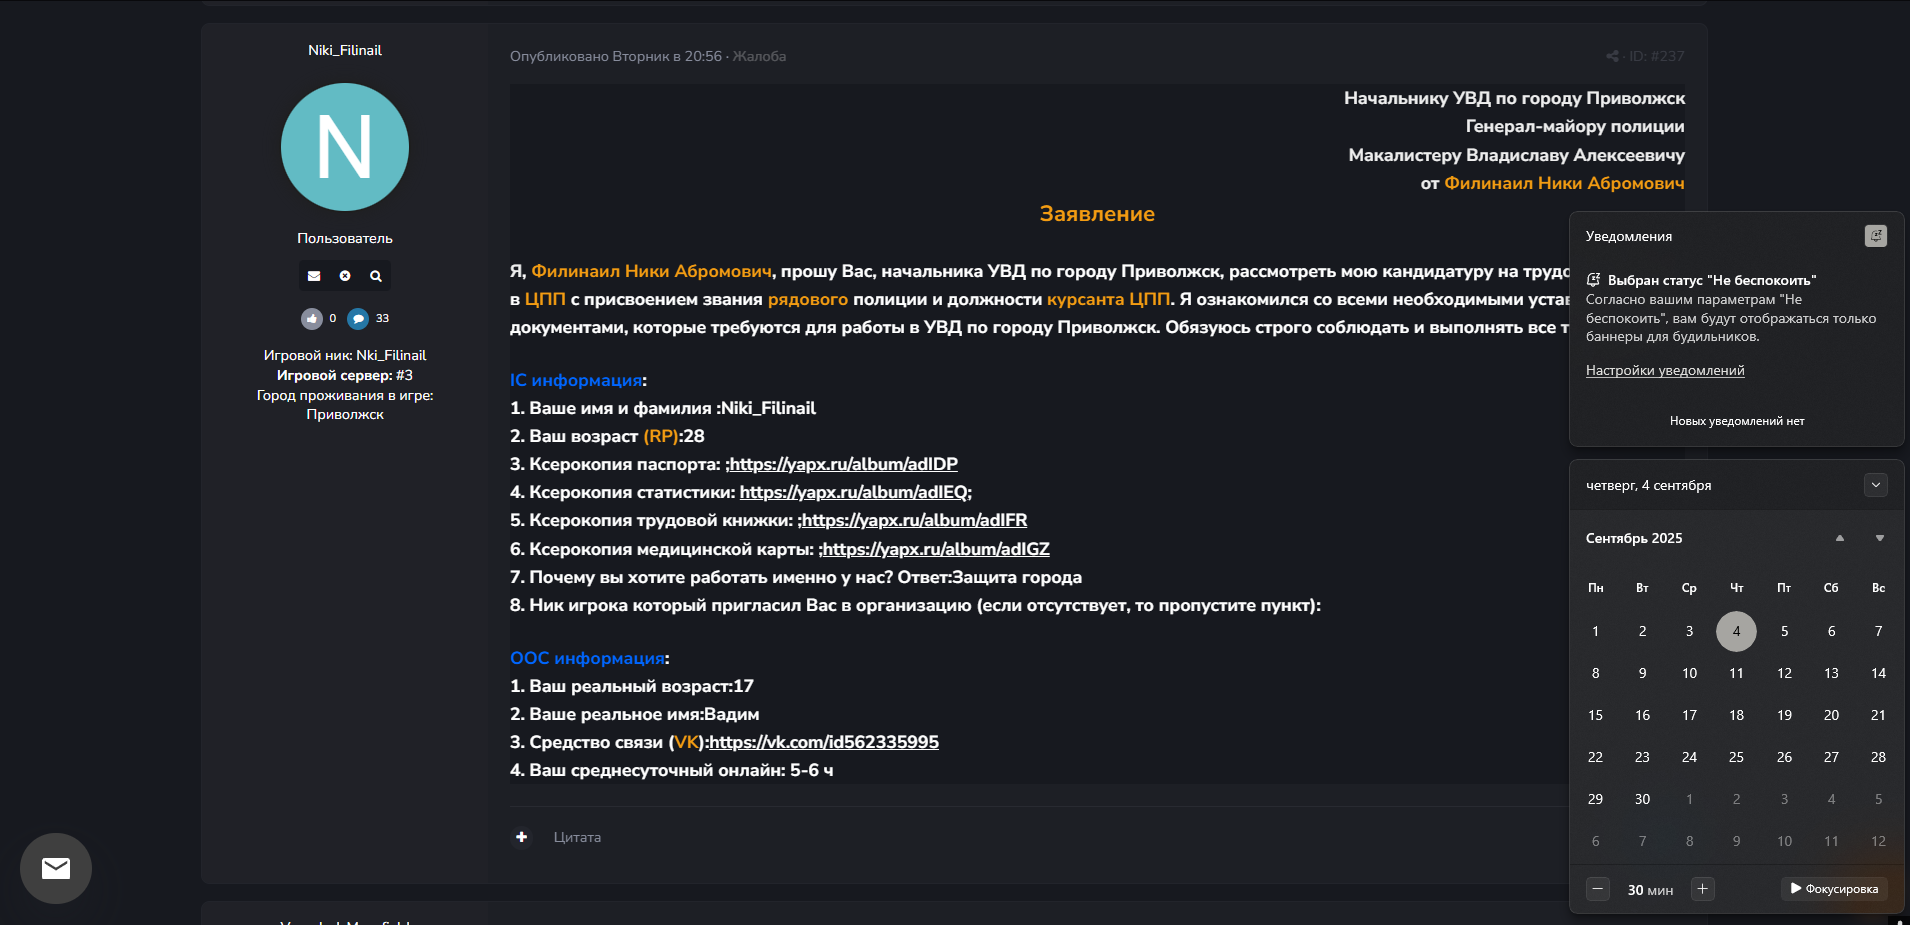The height and width of the screenshot is (925, 1910).
Task: Select September 30 in calendar
Action: tap(1642, 799)
